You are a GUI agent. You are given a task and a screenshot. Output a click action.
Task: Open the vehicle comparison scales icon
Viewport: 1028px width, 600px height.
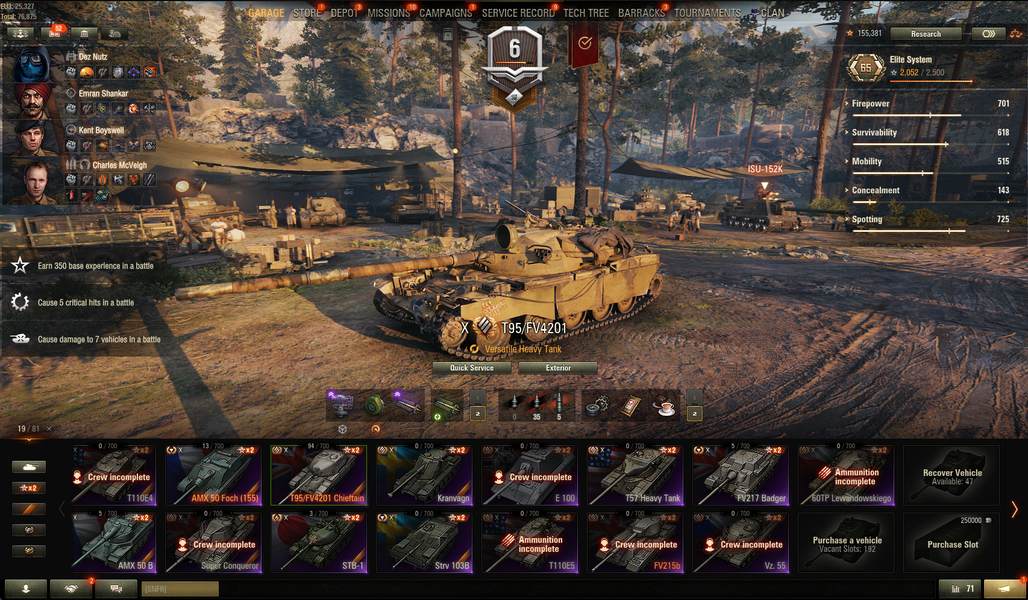[x=1016, y=33]
